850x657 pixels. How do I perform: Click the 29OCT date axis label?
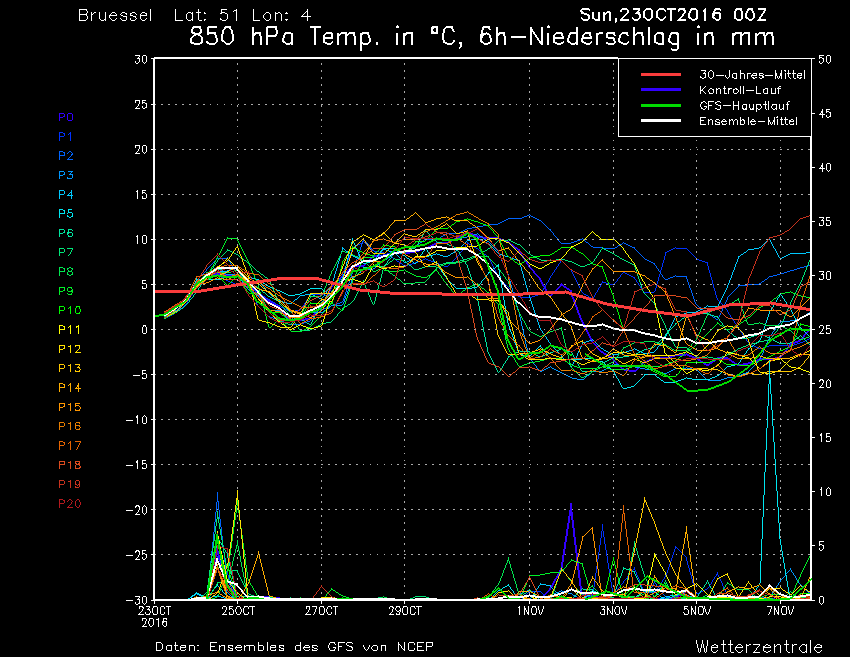[405, 611]
